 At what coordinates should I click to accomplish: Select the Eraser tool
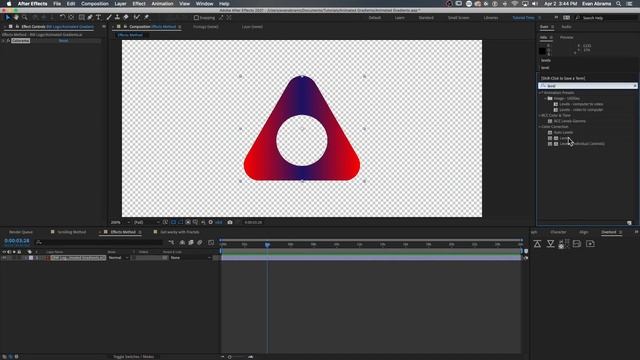126,18
